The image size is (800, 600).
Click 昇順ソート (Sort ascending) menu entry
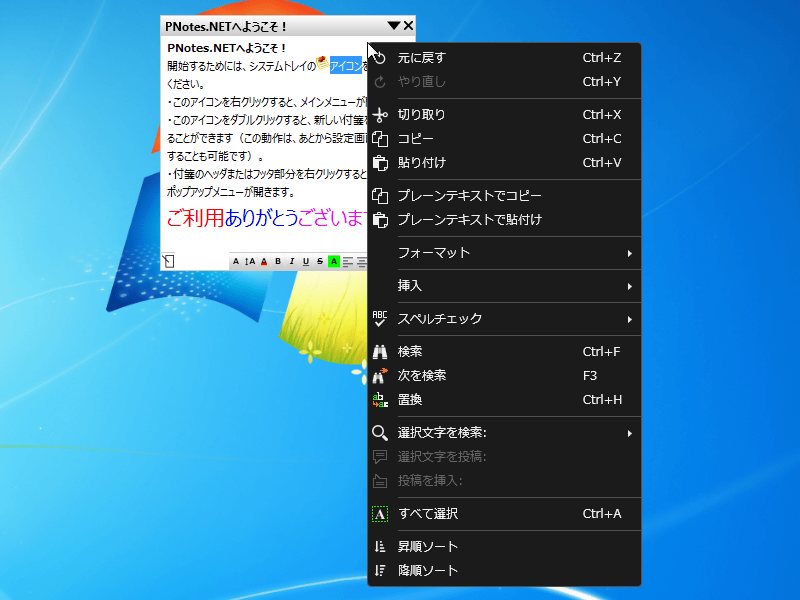[504, 547]
